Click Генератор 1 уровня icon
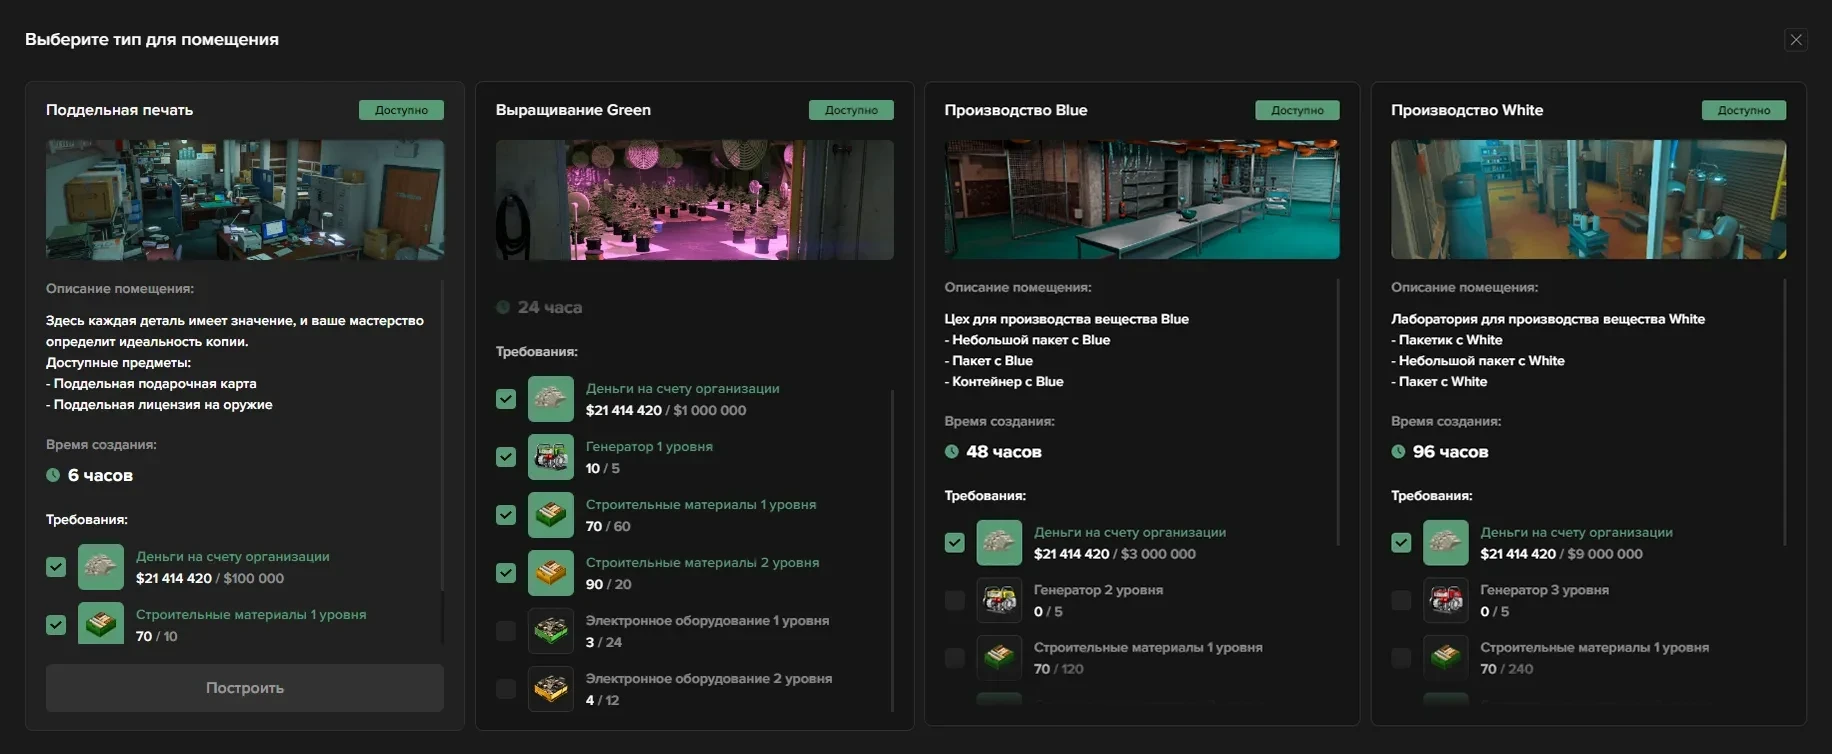The height and width of the screenshot is (754, 1832). point(550,457)
